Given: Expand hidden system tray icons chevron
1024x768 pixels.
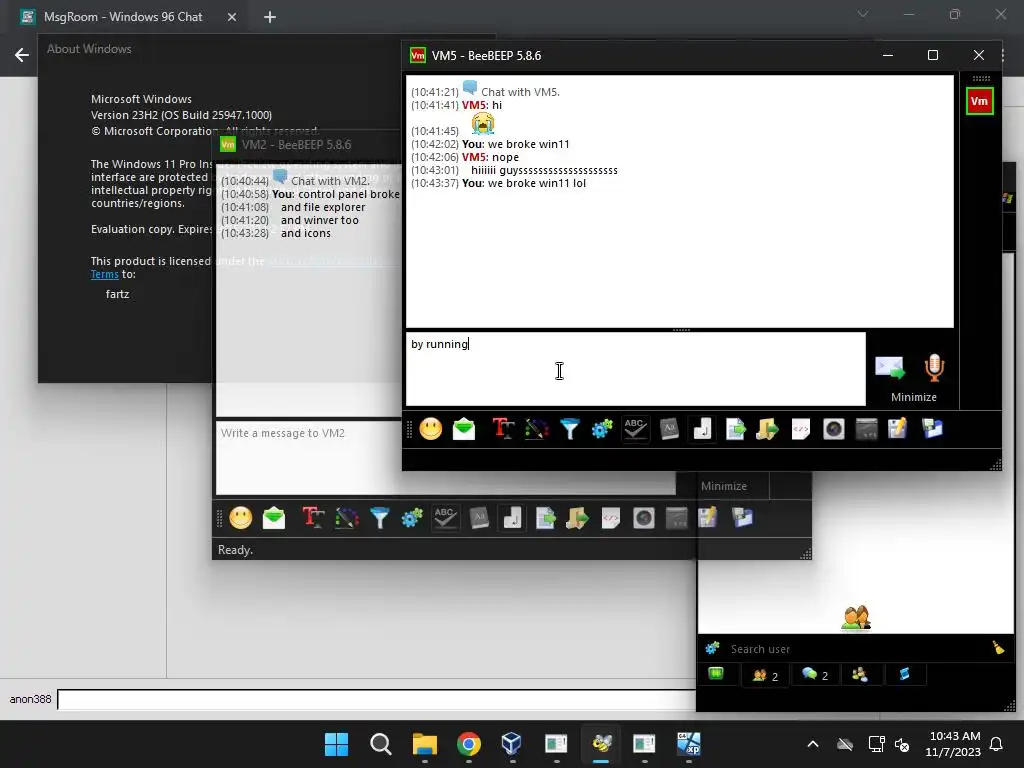Looking at the screenshot, I should coord(813,744).
